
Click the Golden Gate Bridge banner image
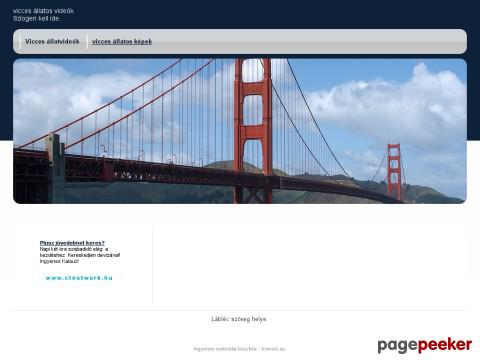240,131
